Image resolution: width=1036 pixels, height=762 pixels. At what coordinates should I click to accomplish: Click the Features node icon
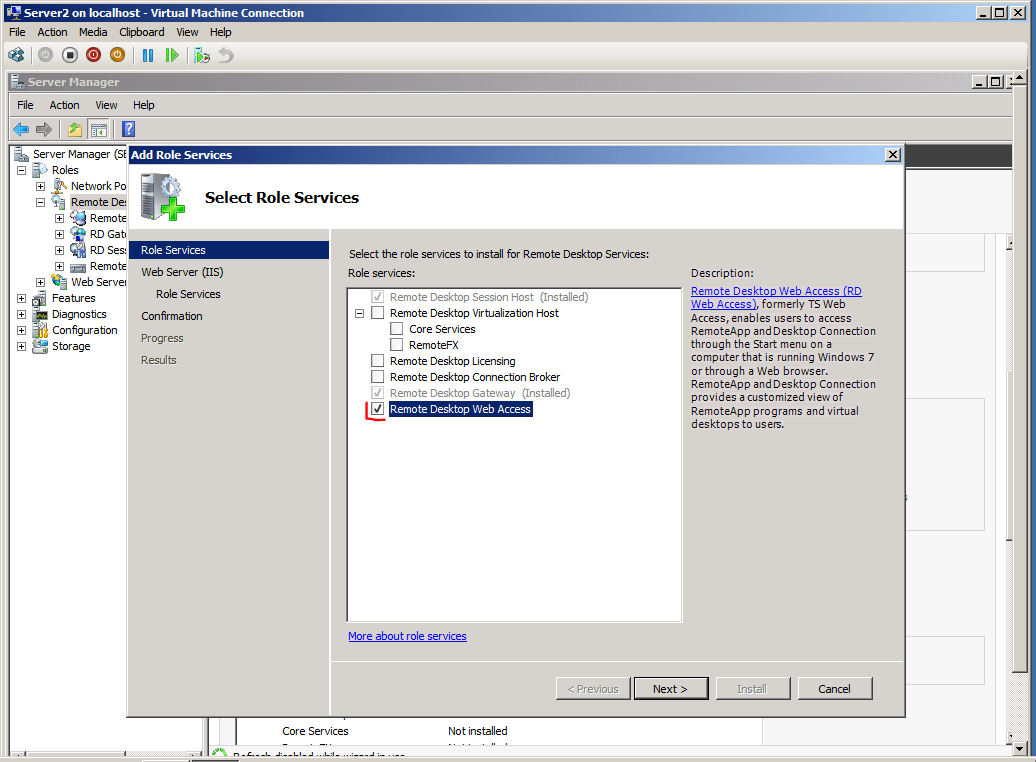point(40,298)
